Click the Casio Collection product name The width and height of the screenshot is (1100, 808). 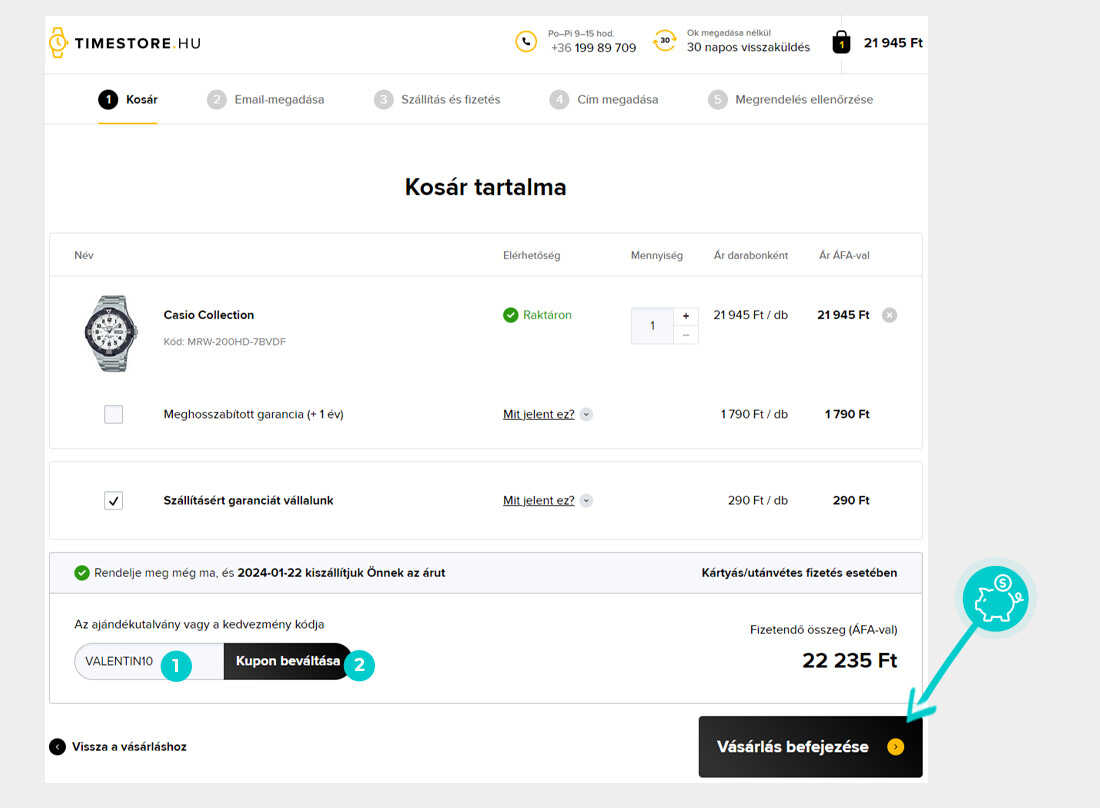click(209, 315)
